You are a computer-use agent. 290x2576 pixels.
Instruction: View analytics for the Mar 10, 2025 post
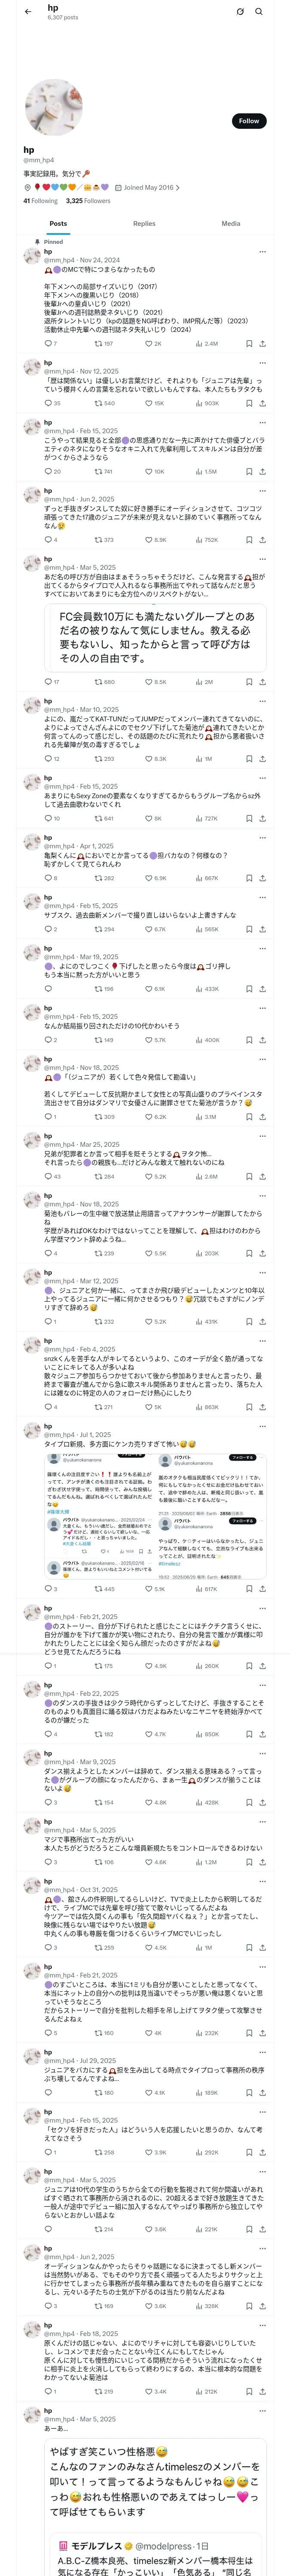204,759
